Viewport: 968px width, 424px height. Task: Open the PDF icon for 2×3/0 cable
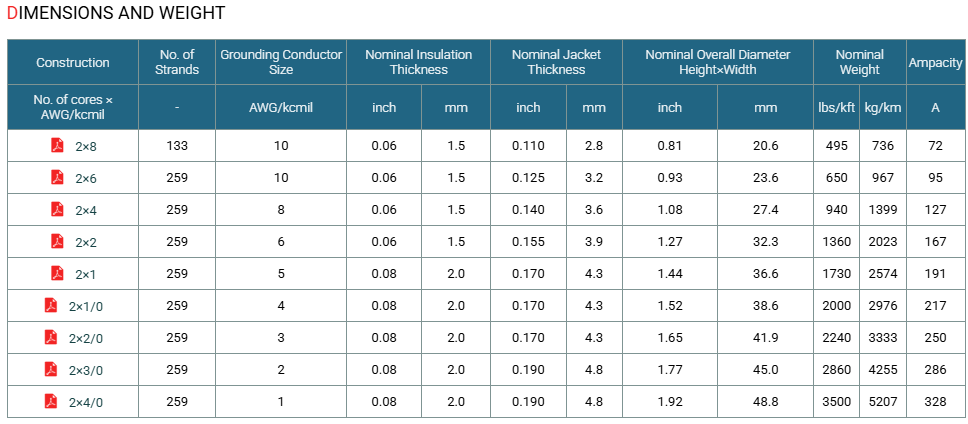click(x=51, y=370)
